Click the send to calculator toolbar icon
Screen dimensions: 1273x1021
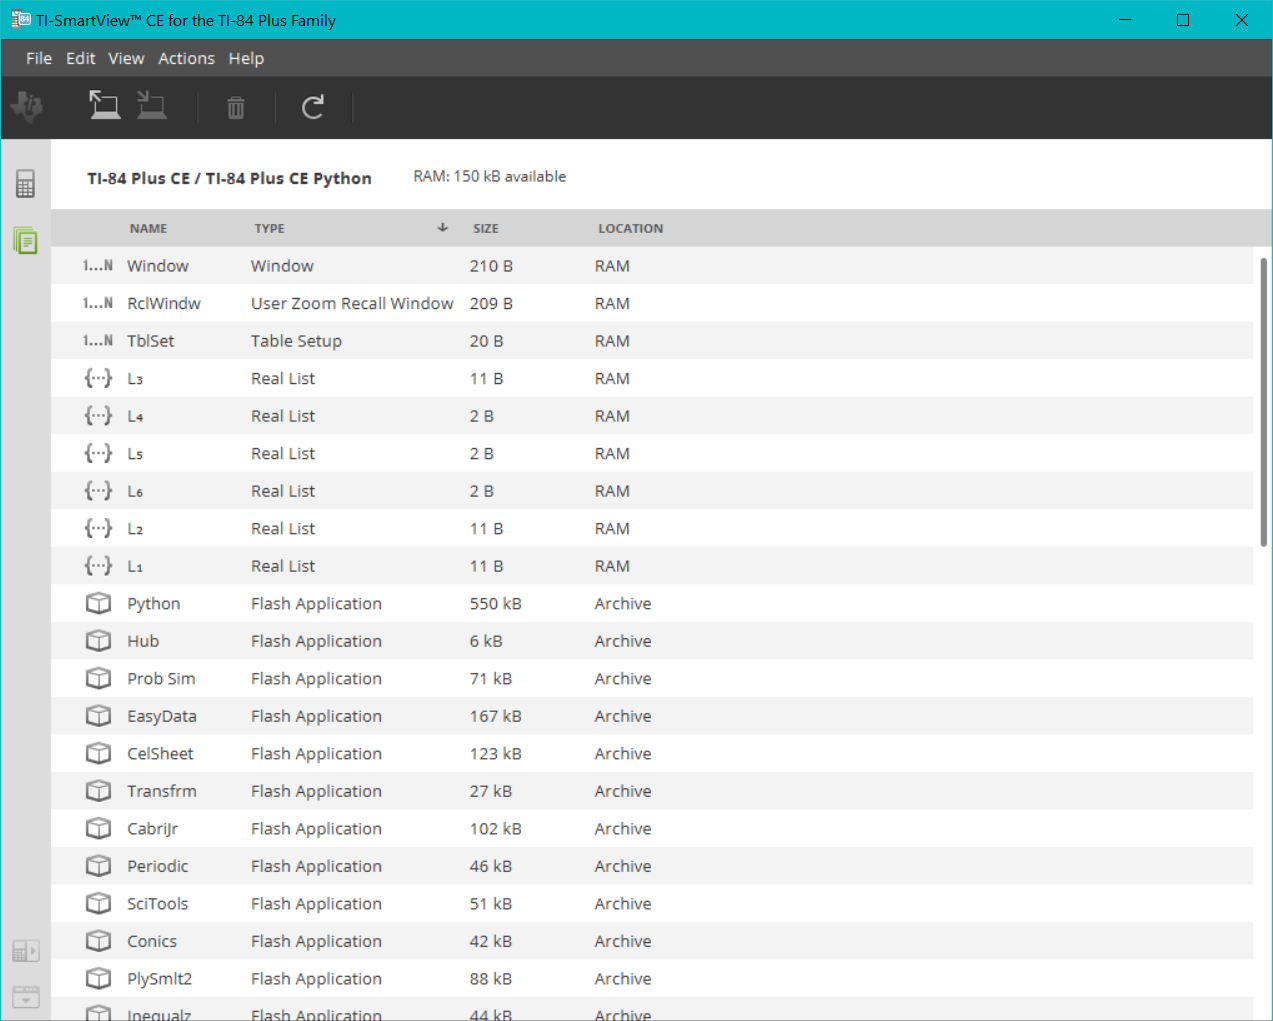tap(152, 106)
